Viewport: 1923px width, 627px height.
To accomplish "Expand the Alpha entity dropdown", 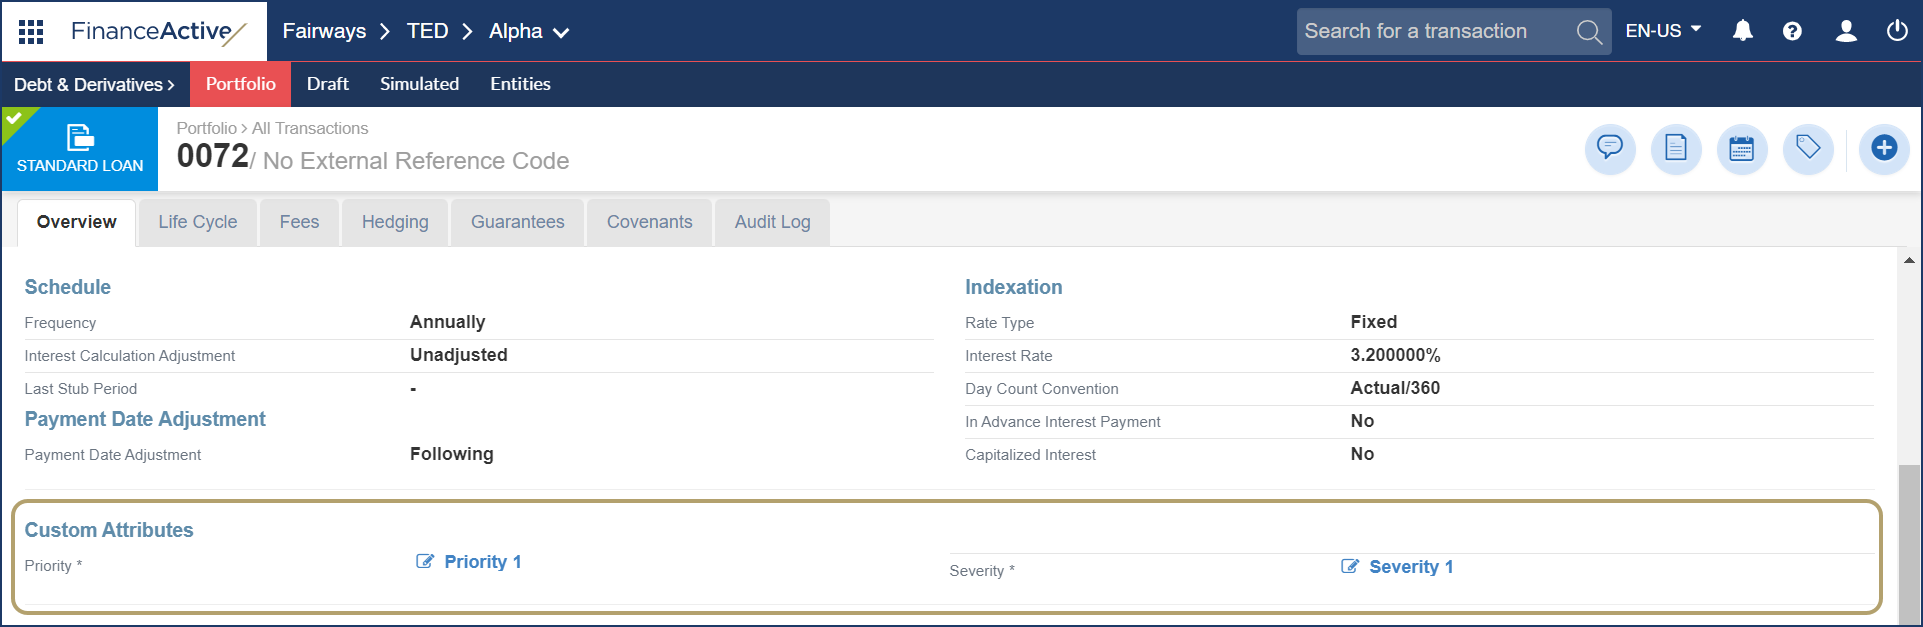I will coord(529,32).
